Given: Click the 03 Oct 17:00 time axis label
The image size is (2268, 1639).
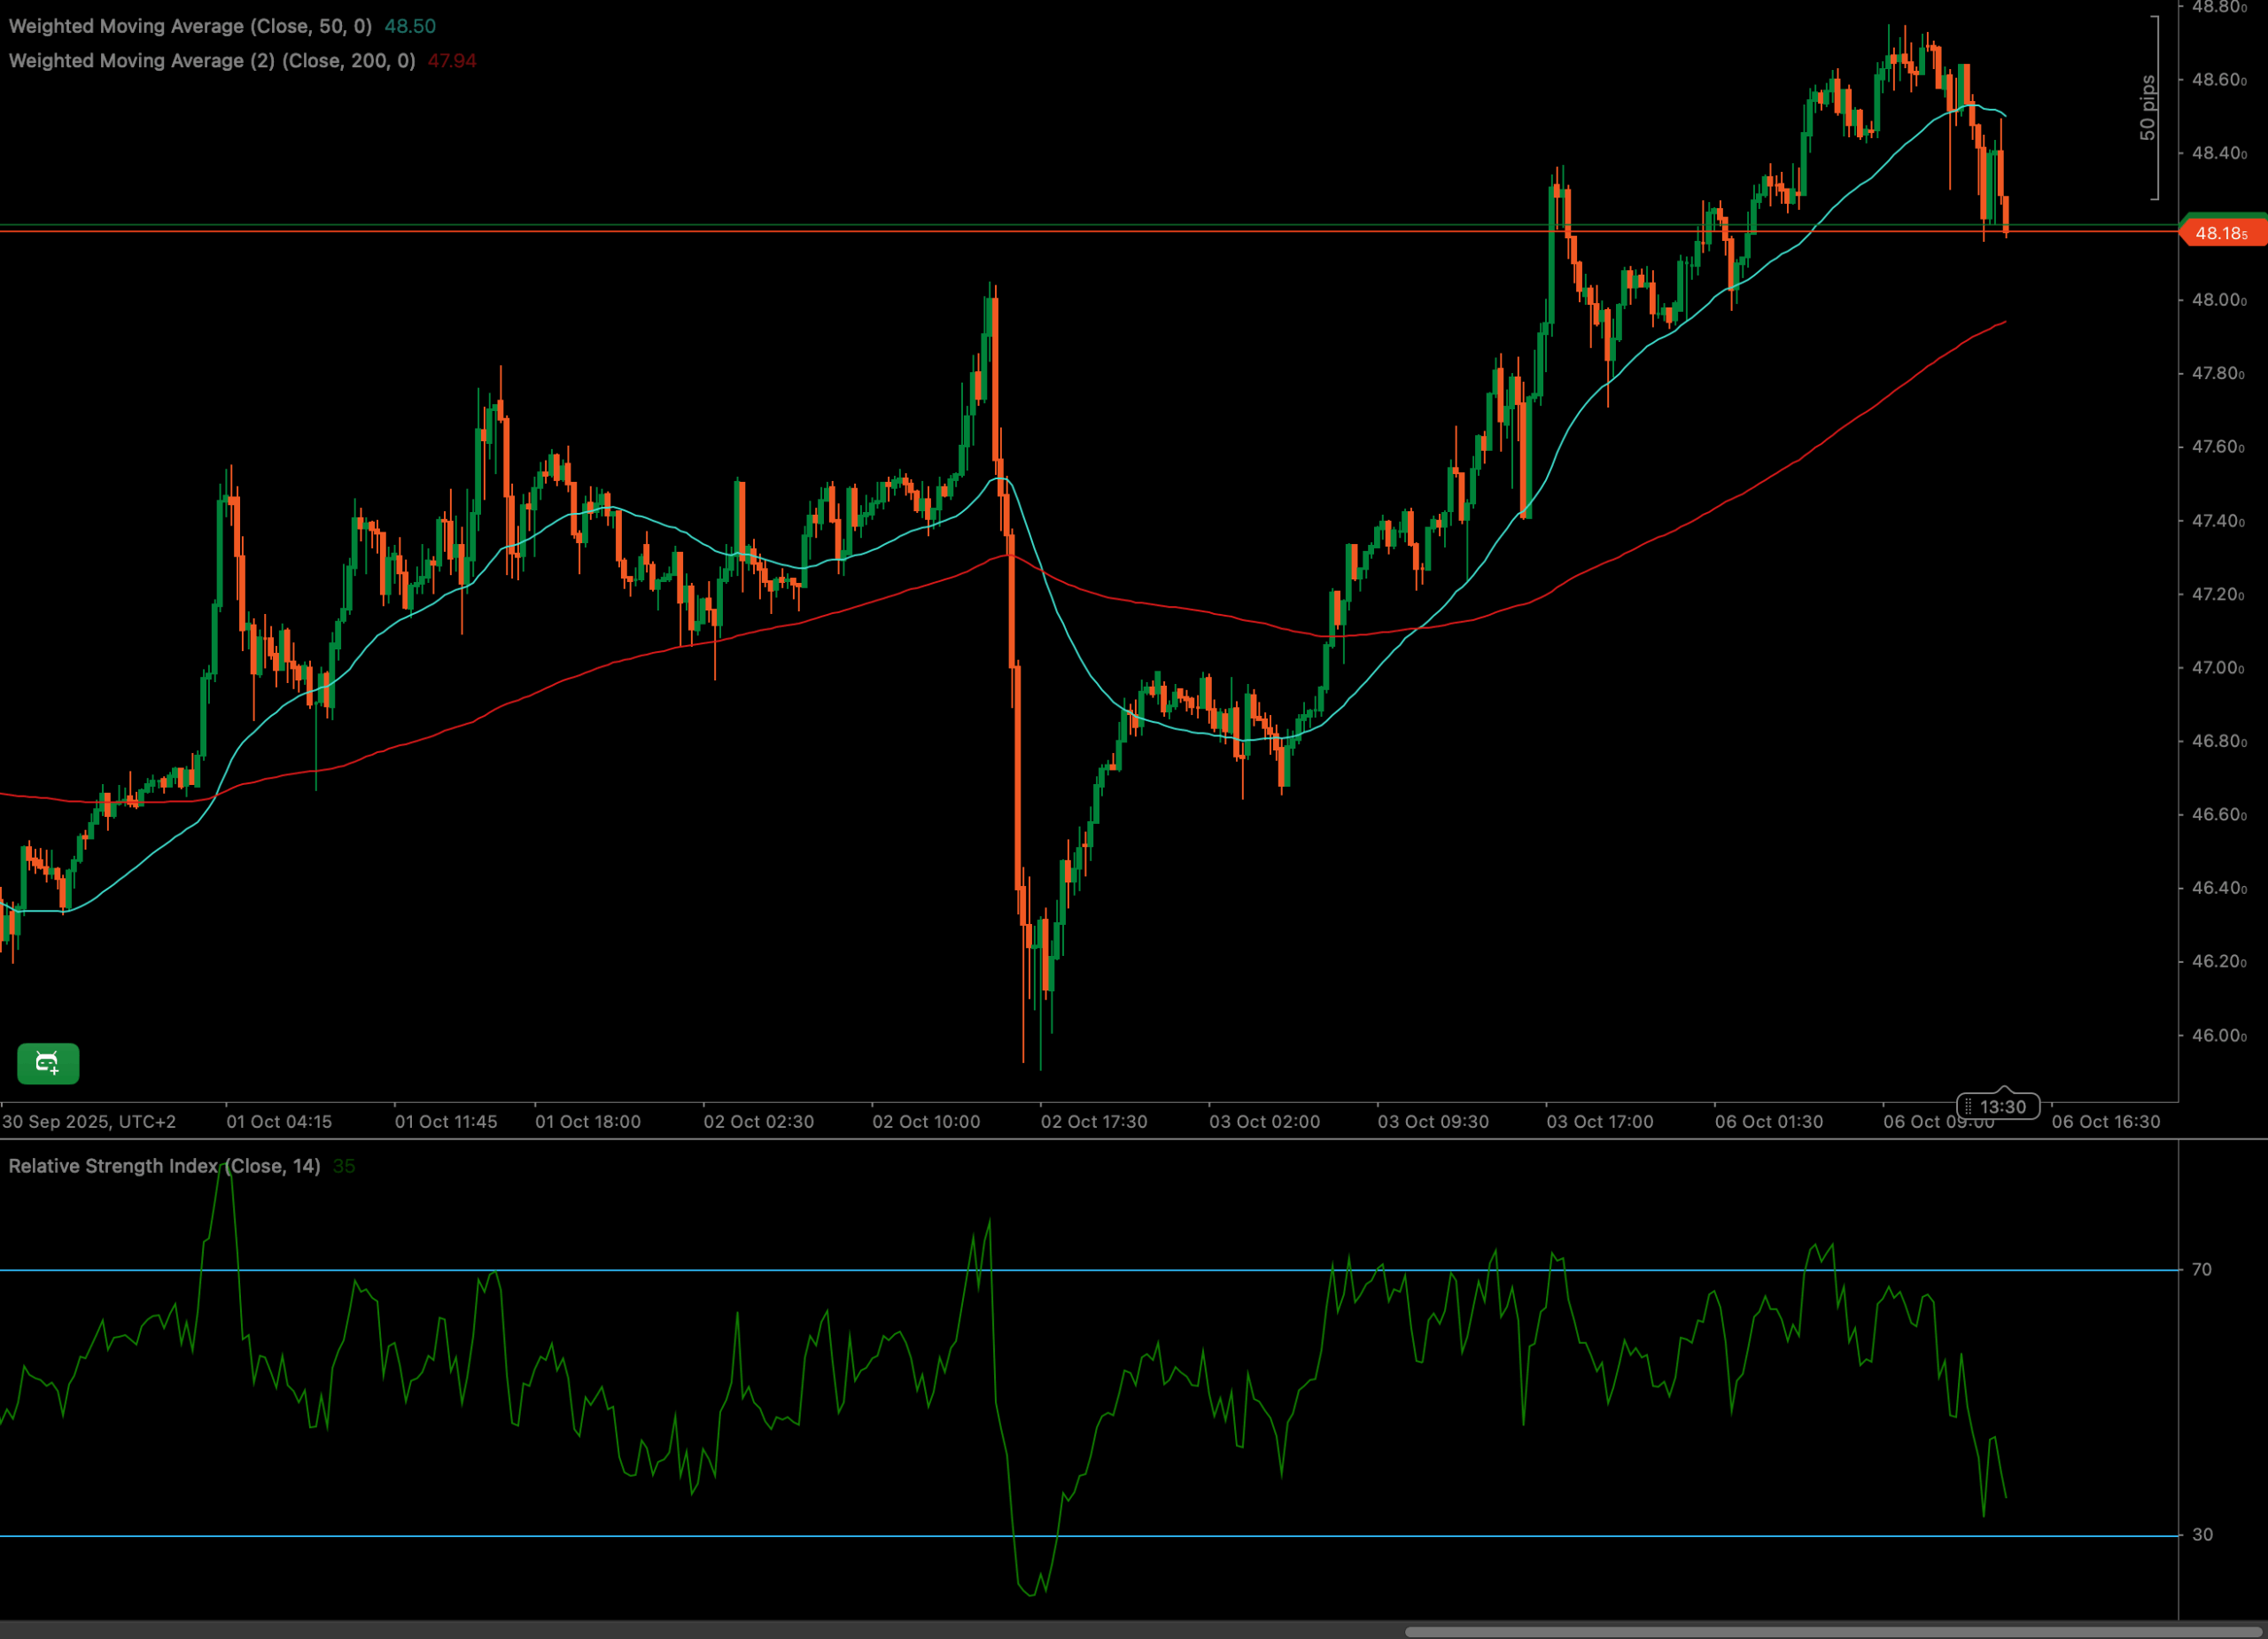Looking at the screenshot, I should [x=1600, y=1122].
